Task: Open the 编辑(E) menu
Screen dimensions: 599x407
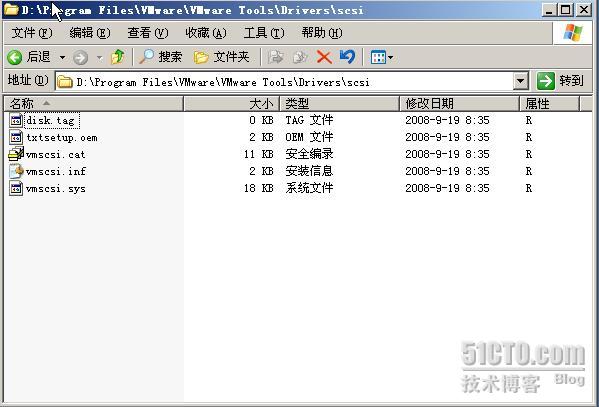Action: coord(90,33)
